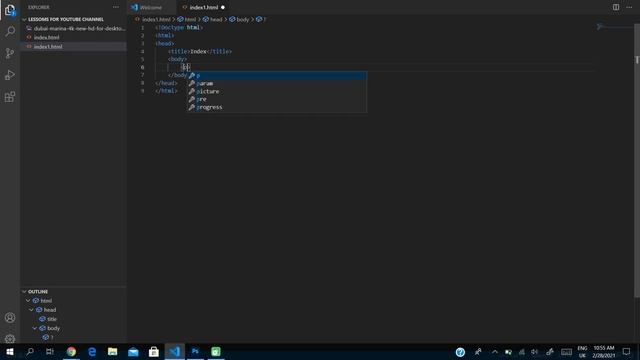Choose the 'param' autocomplete suggestion
This screenshot has width=640, height=360.
tap(277, 83)
